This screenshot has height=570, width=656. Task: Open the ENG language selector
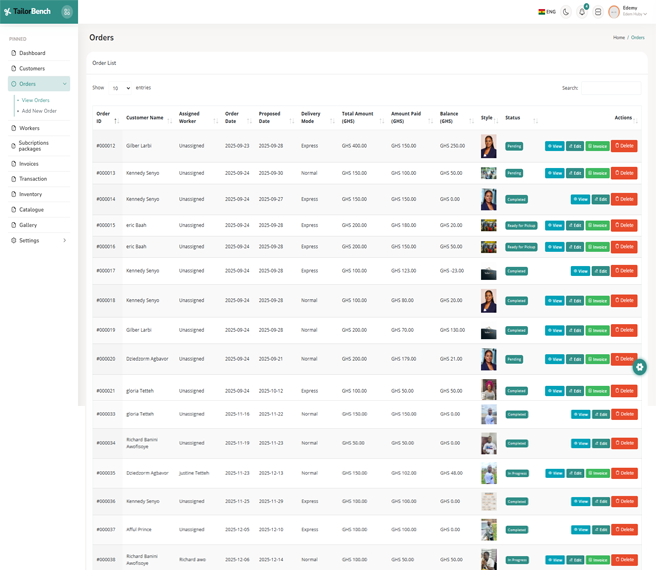[547, 12]
